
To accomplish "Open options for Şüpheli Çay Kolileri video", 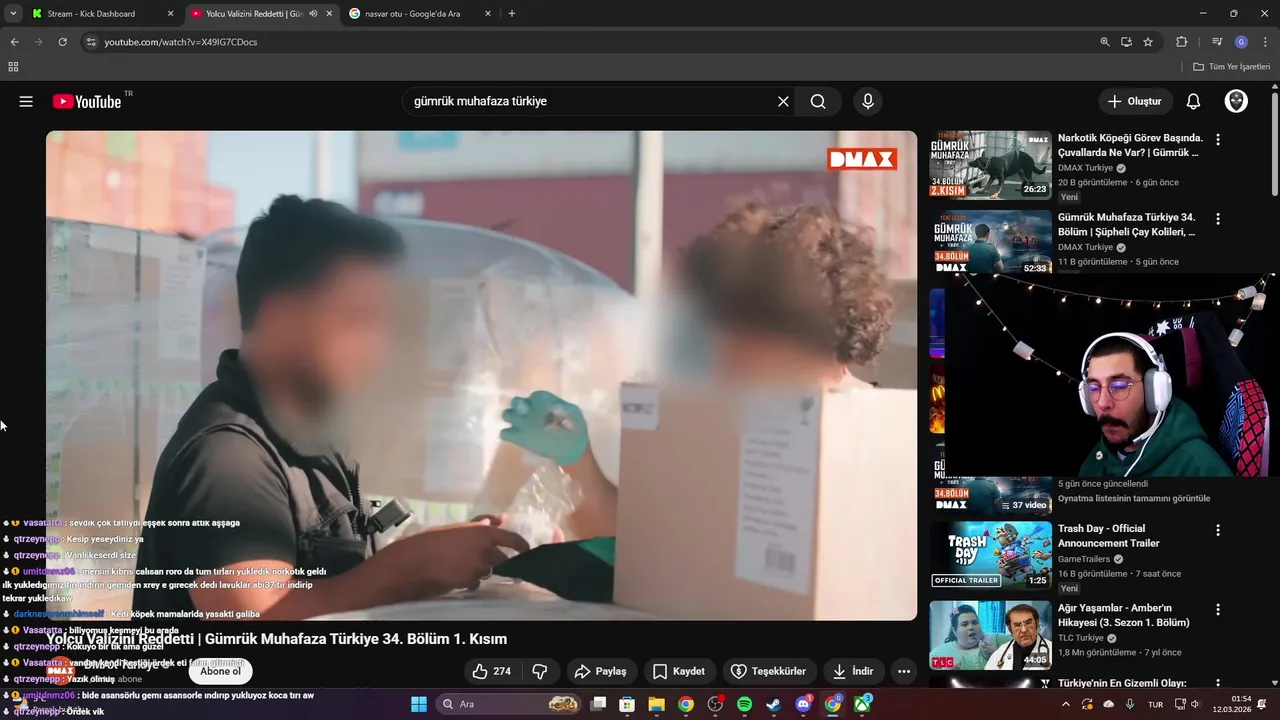I will [x=1217, y=218].
